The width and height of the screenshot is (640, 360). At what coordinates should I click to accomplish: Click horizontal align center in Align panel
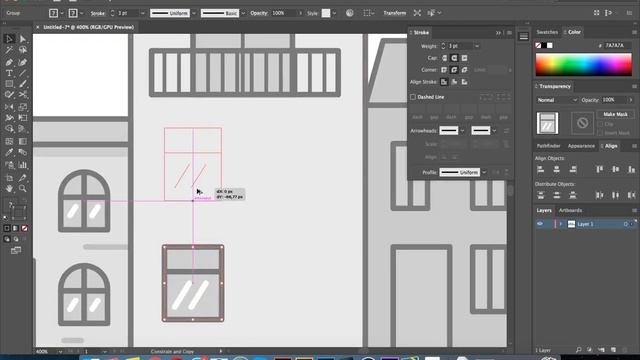coord(557,169)
